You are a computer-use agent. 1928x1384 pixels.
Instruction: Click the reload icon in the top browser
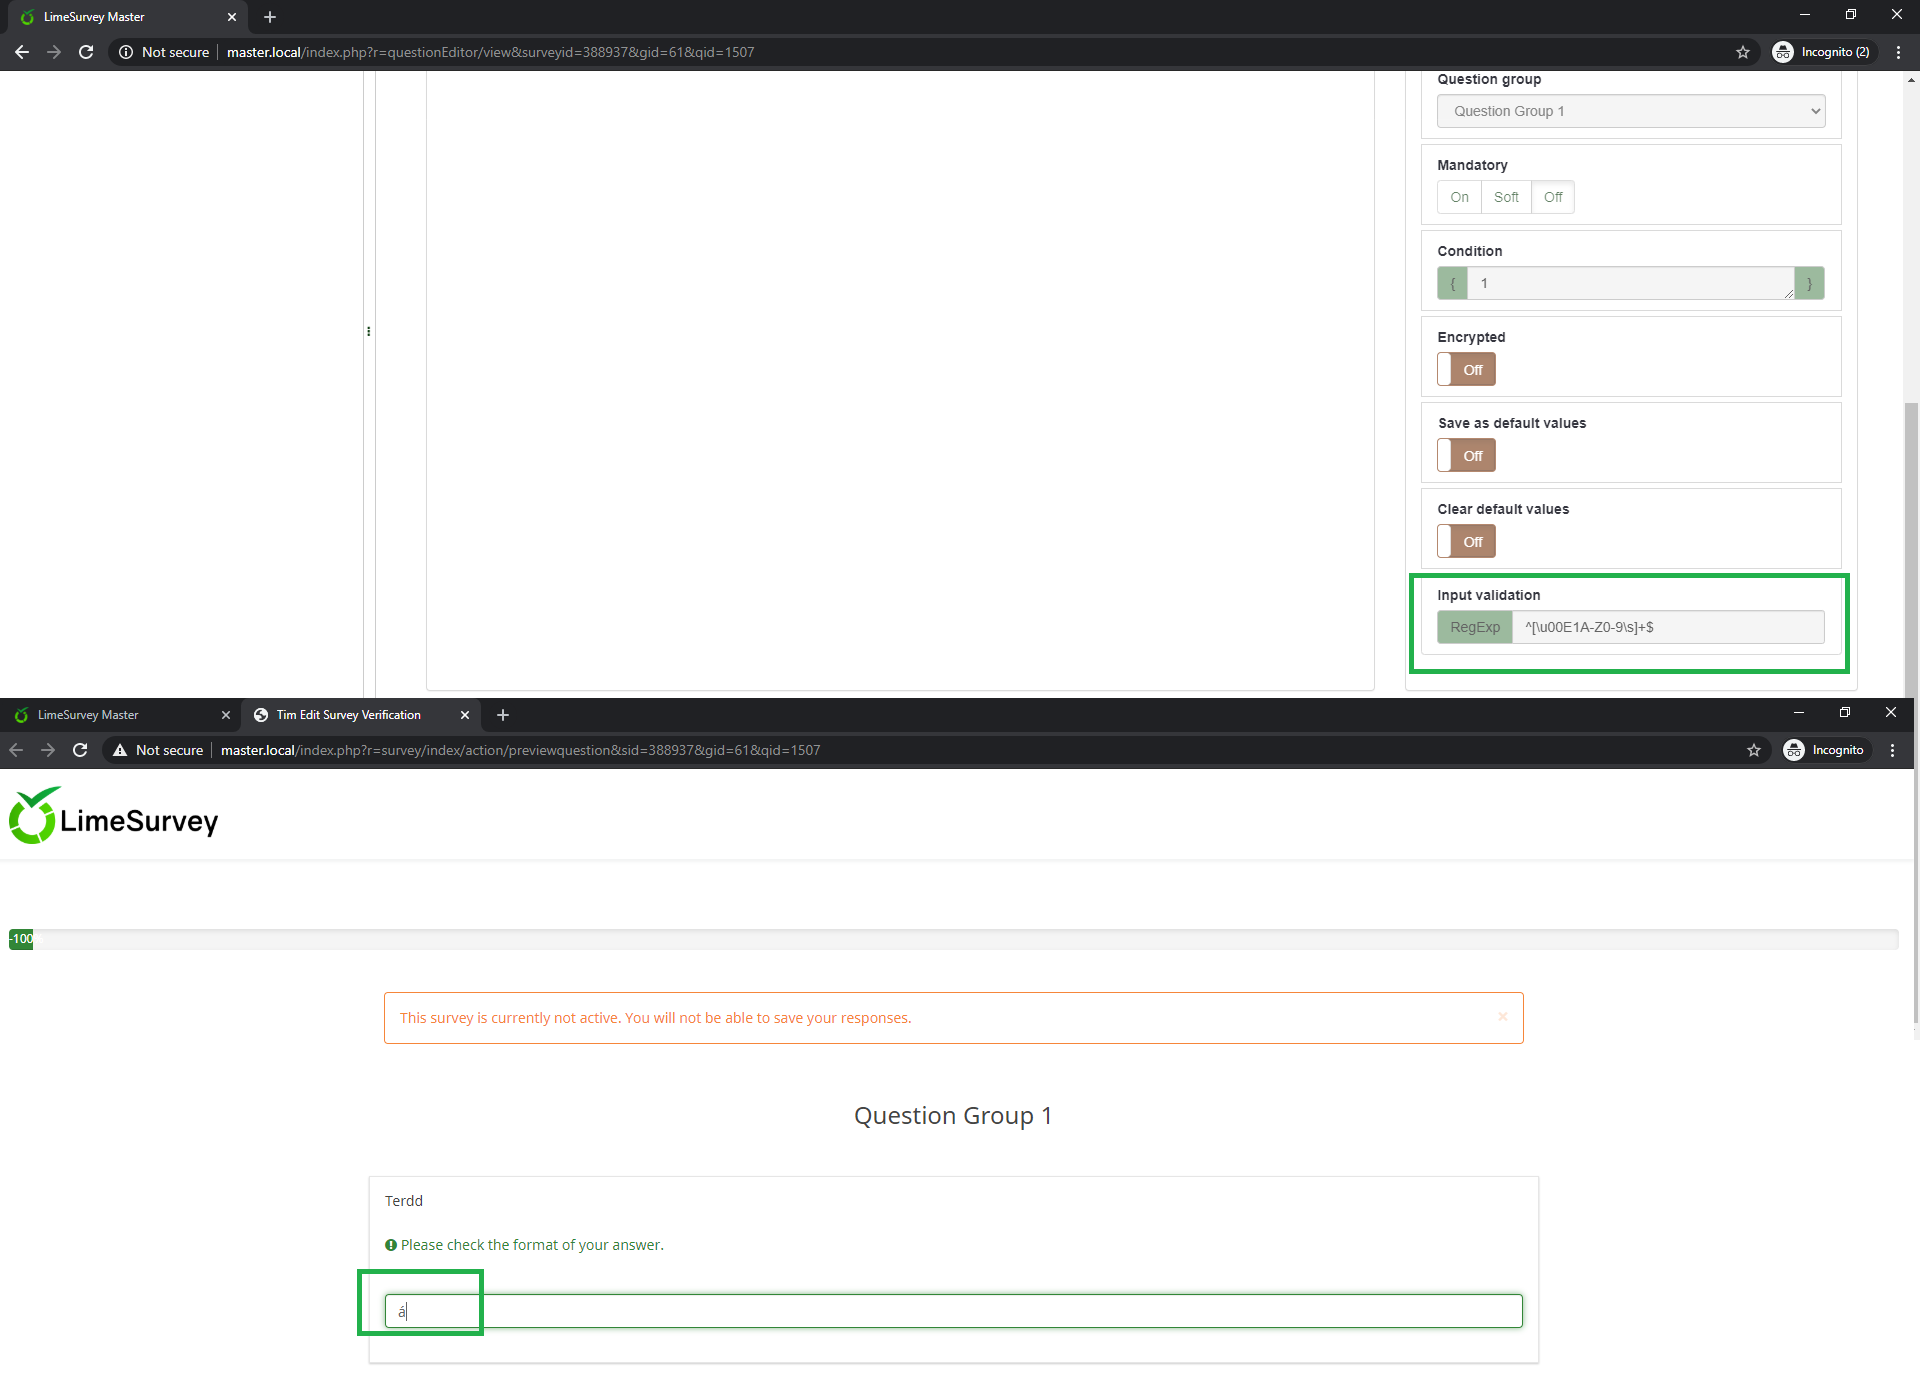[86, 52]
